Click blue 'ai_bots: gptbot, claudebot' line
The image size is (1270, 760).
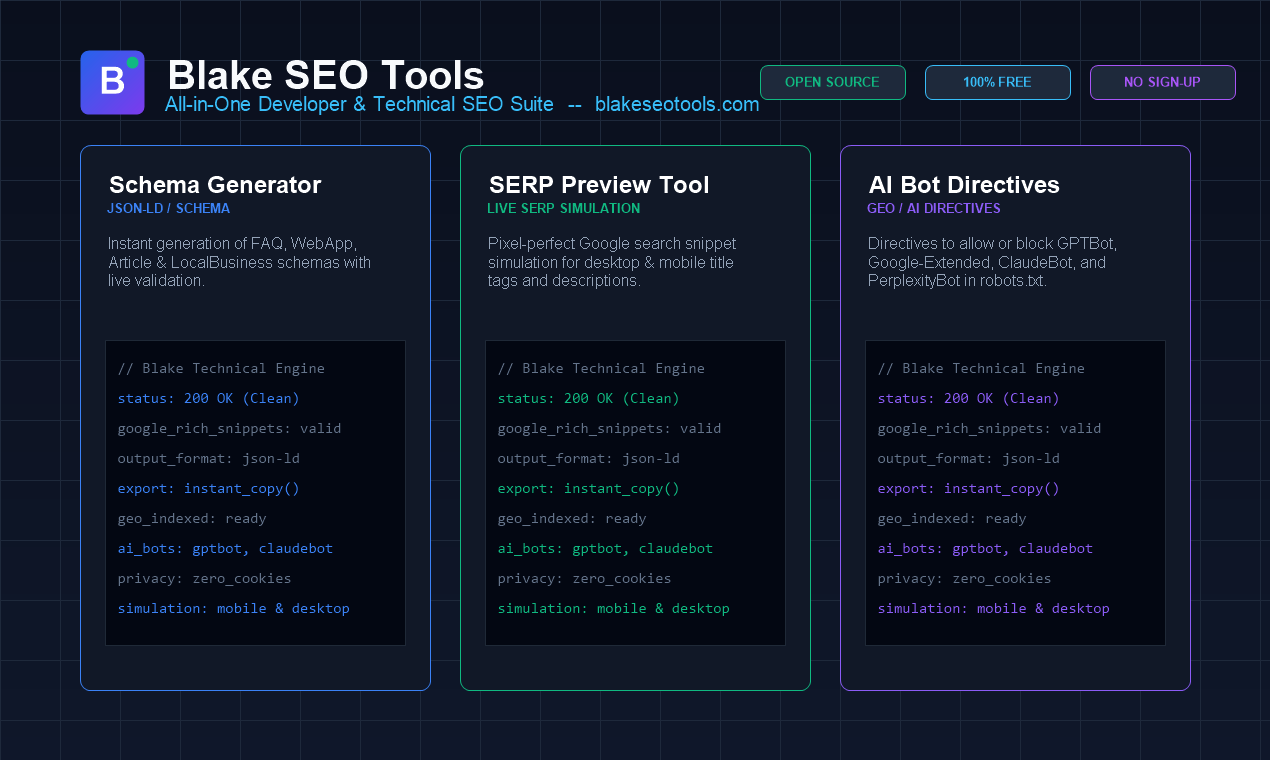click(x=225, y=548)
